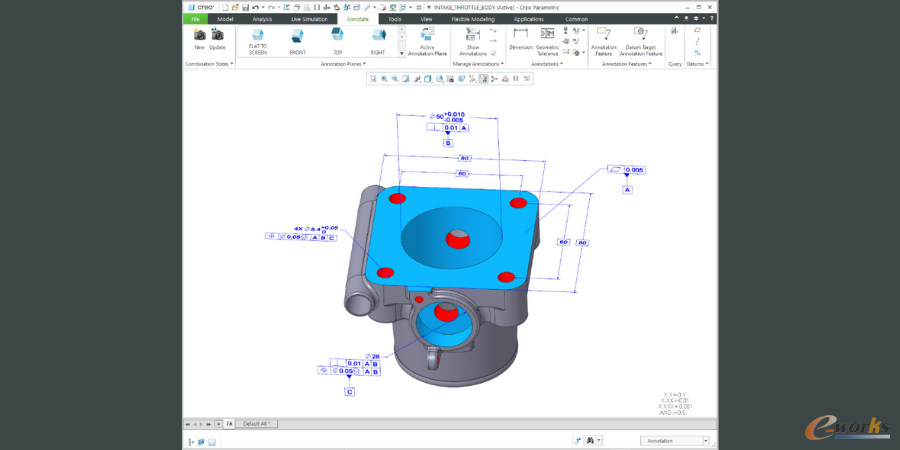900x450 pixels.
Task: Click Zoom Out on graphics toolbar
Action: [x=394, y=79]
